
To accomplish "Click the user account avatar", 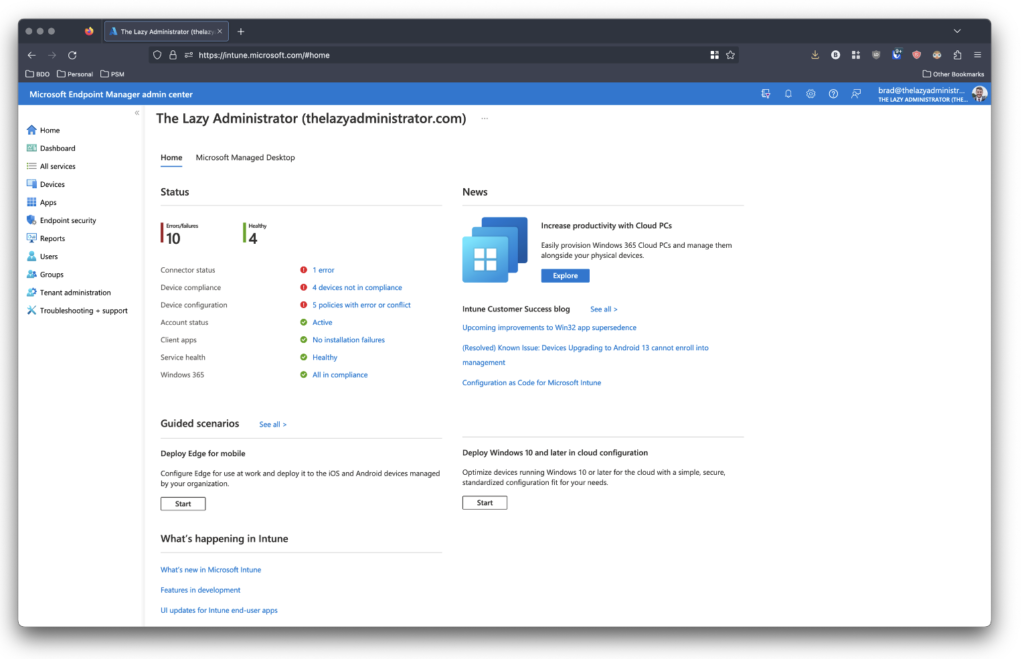I will pyautogui.click(x=978, y=94).
